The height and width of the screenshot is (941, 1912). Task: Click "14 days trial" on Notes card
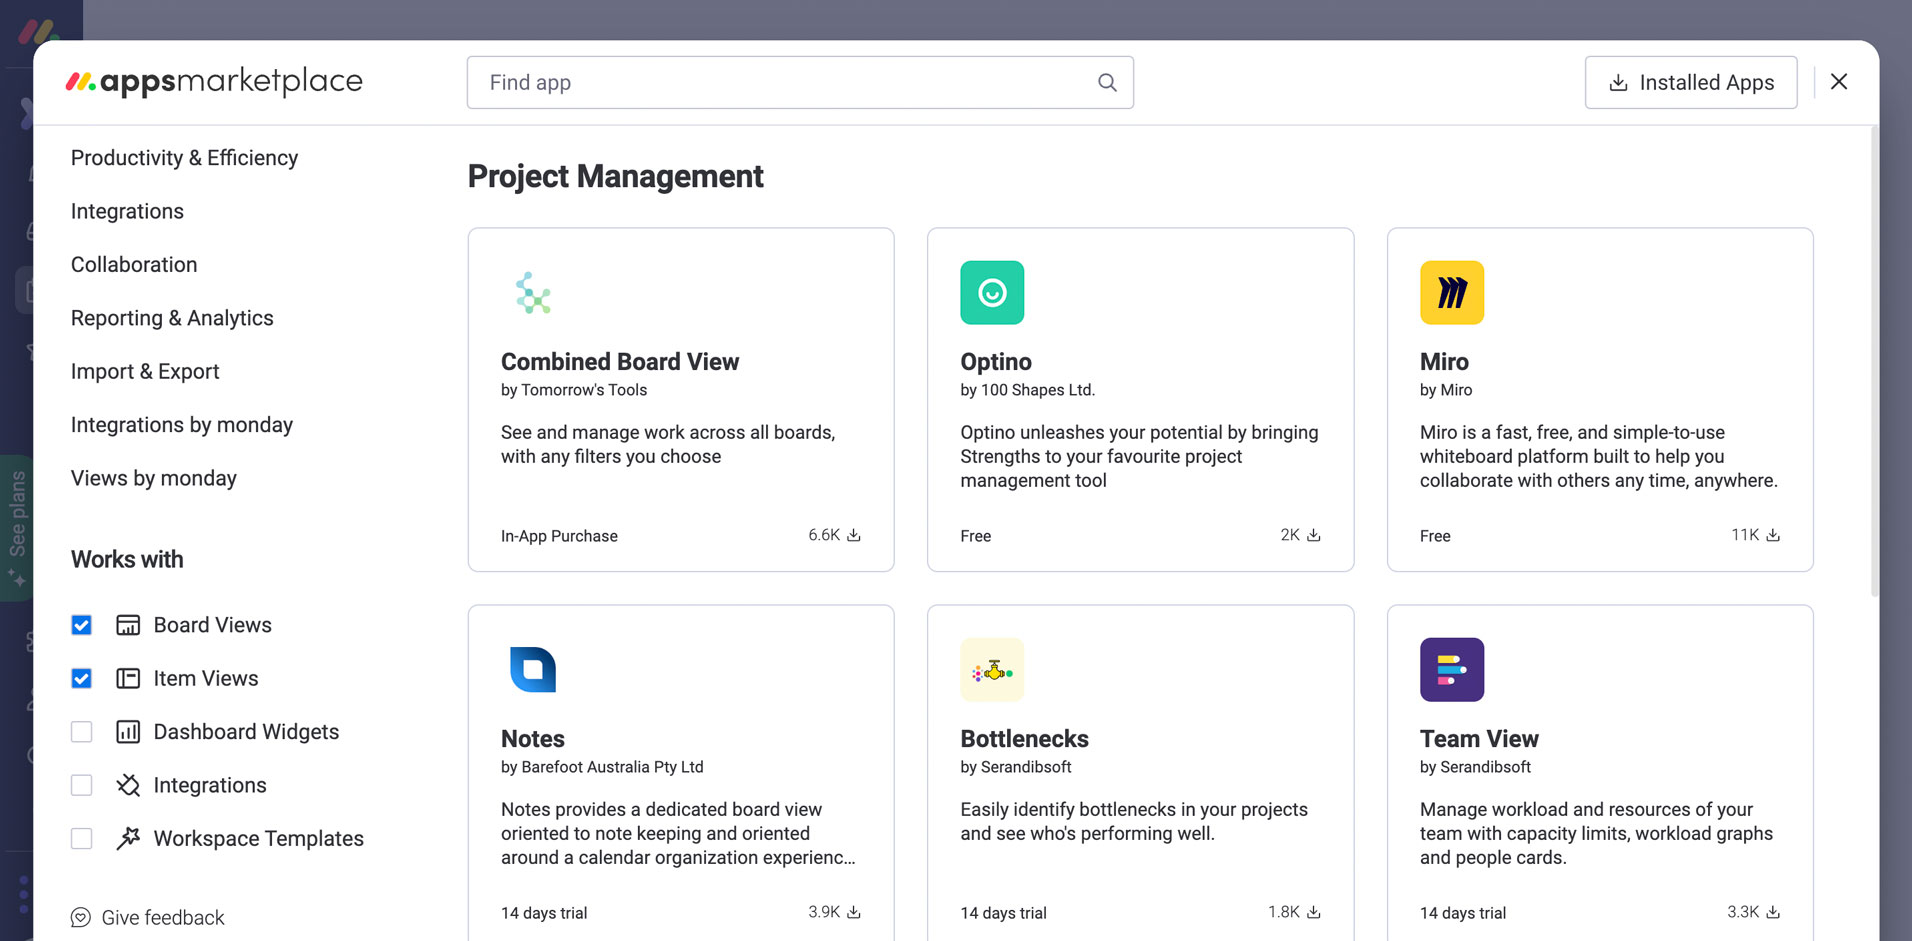point(544,913)
